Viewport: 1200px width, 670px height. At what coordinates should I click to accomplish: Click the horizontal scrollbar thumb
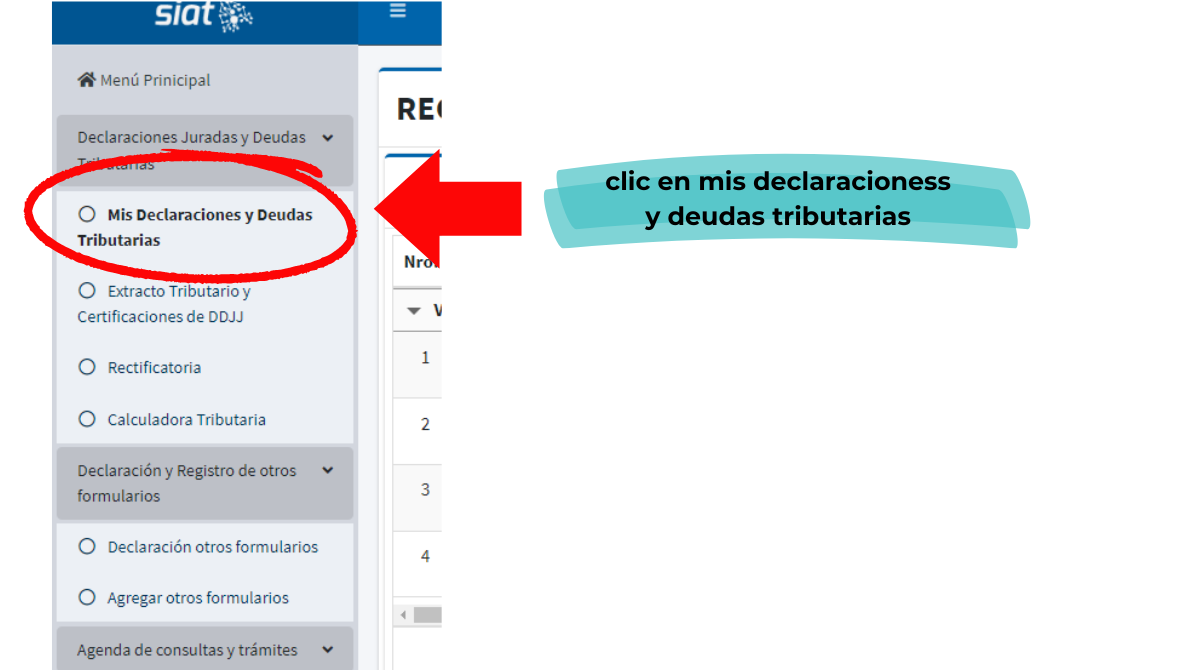[x=428, y=614]
